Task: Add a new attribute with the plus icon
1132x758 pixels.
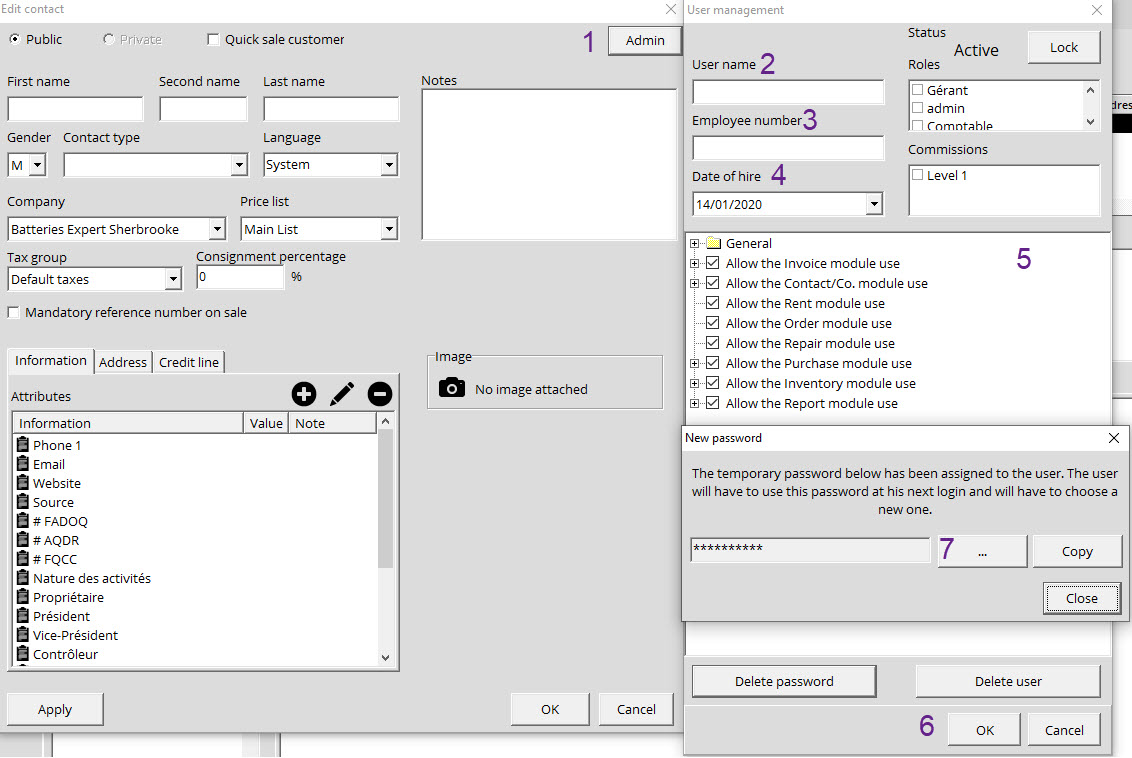Action: coord(304,394)
